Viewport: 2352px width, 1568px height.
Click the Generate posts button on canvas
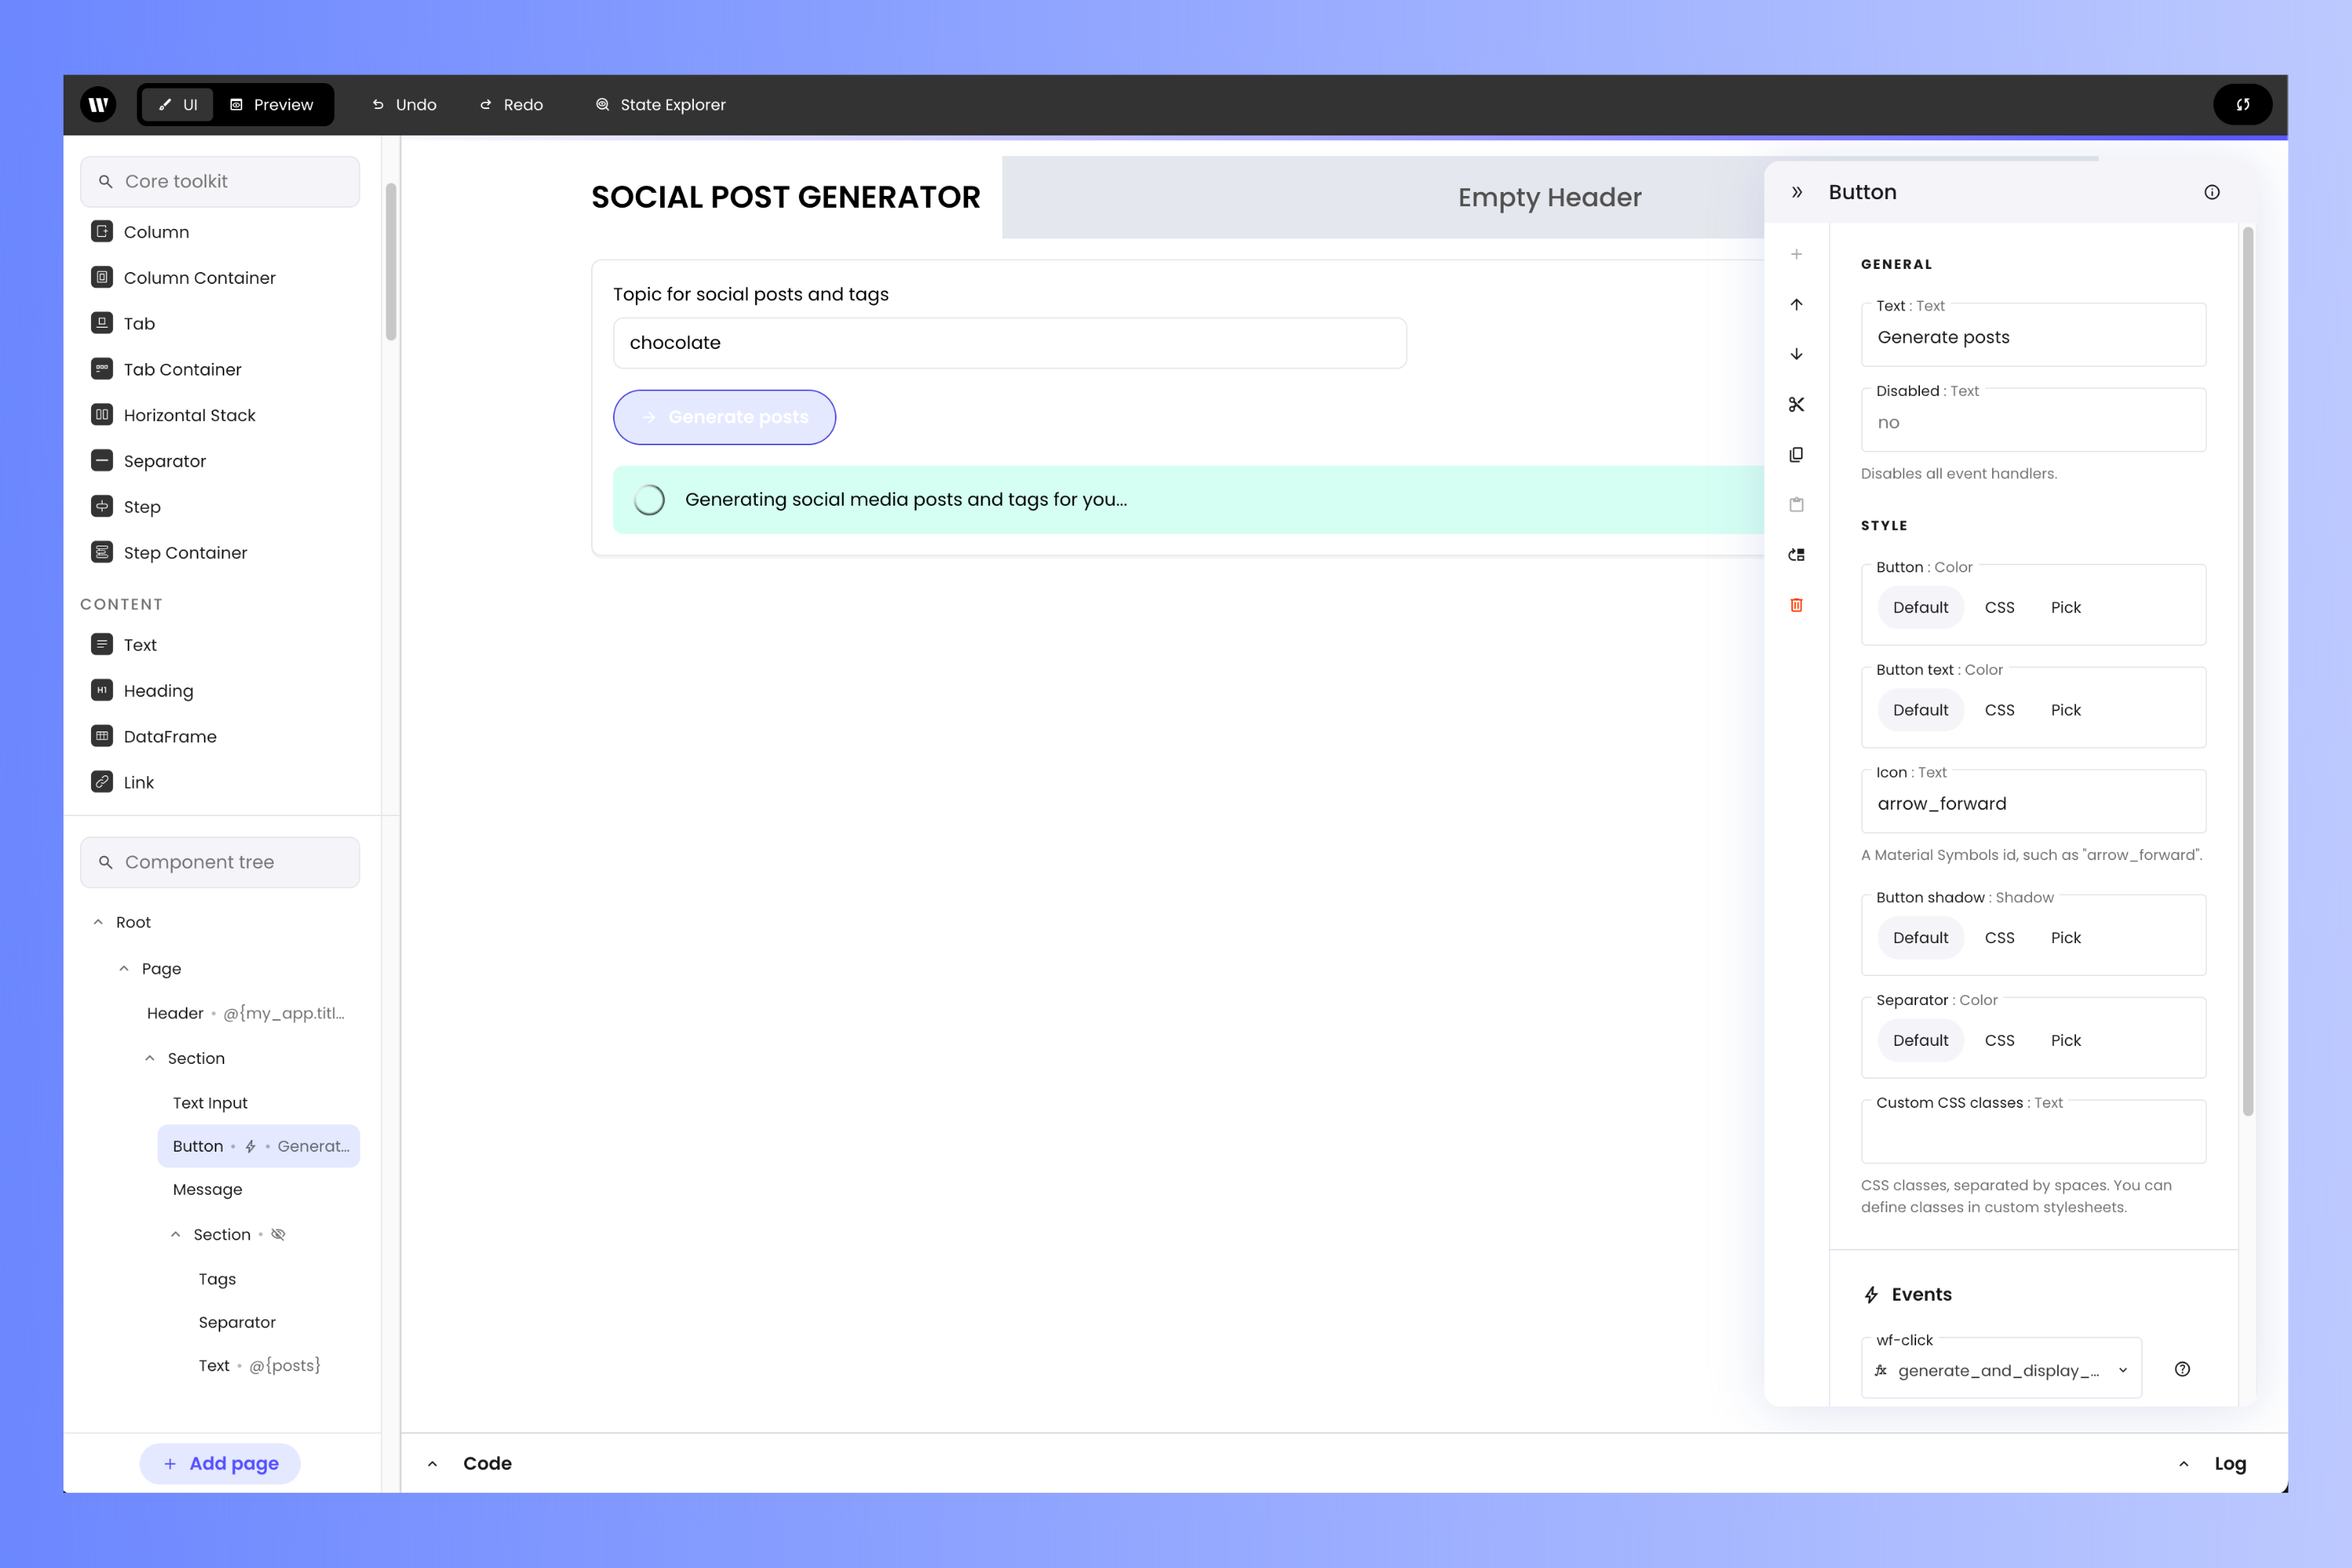click(x=724, y=417)
